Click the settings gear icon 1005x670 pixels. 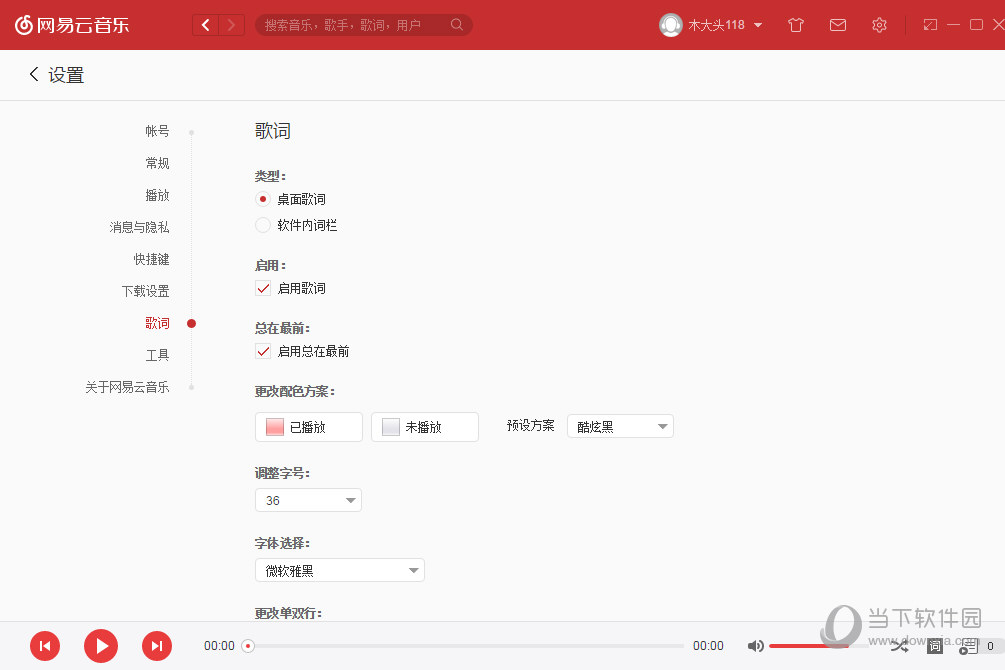pos(879,24)
